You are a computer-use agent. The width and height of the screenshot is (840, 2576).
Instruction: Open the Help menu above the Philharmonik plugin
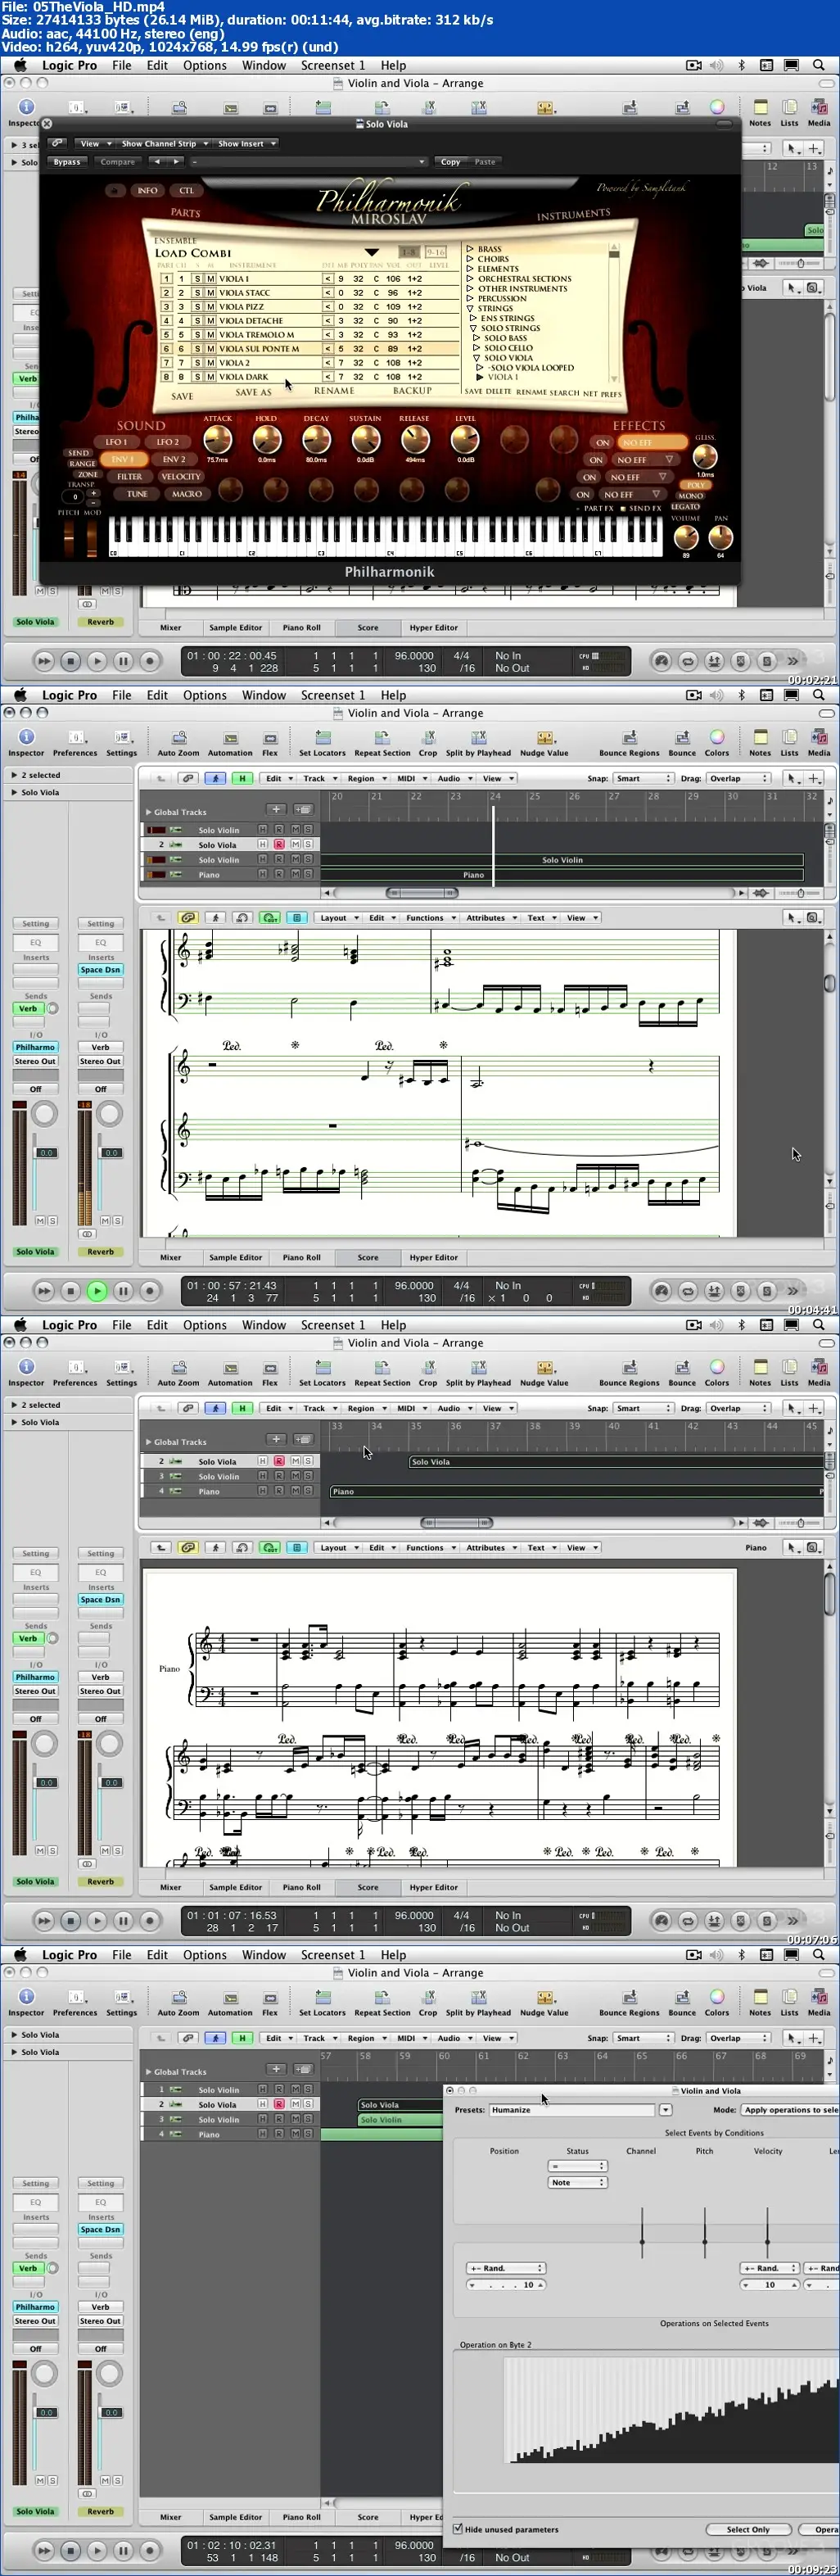tap(393, 65)
